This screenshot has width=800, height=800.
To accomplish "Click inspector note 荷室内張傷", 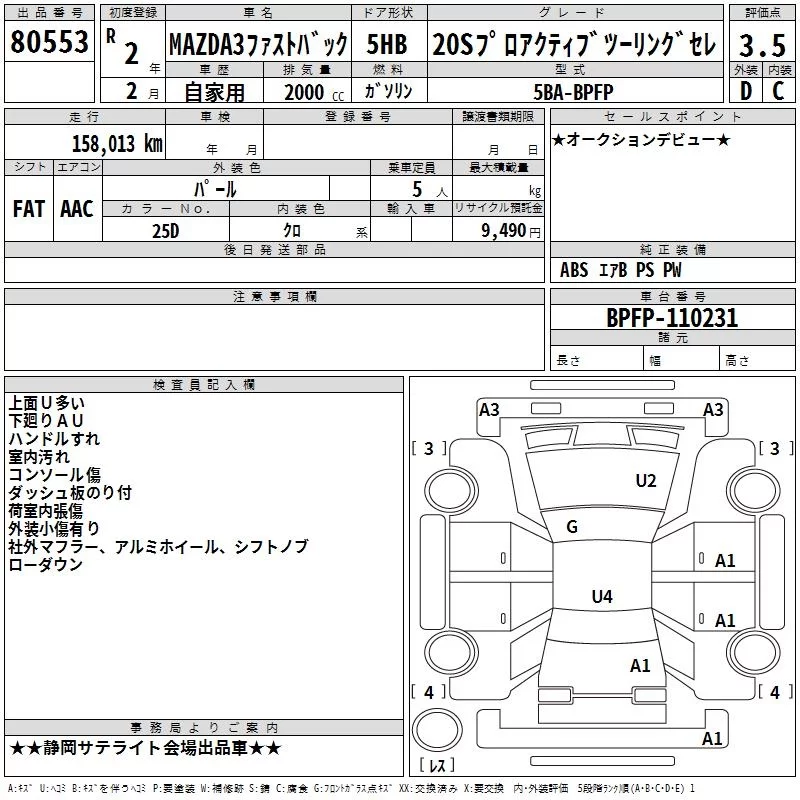I will (x=45, y=510).
